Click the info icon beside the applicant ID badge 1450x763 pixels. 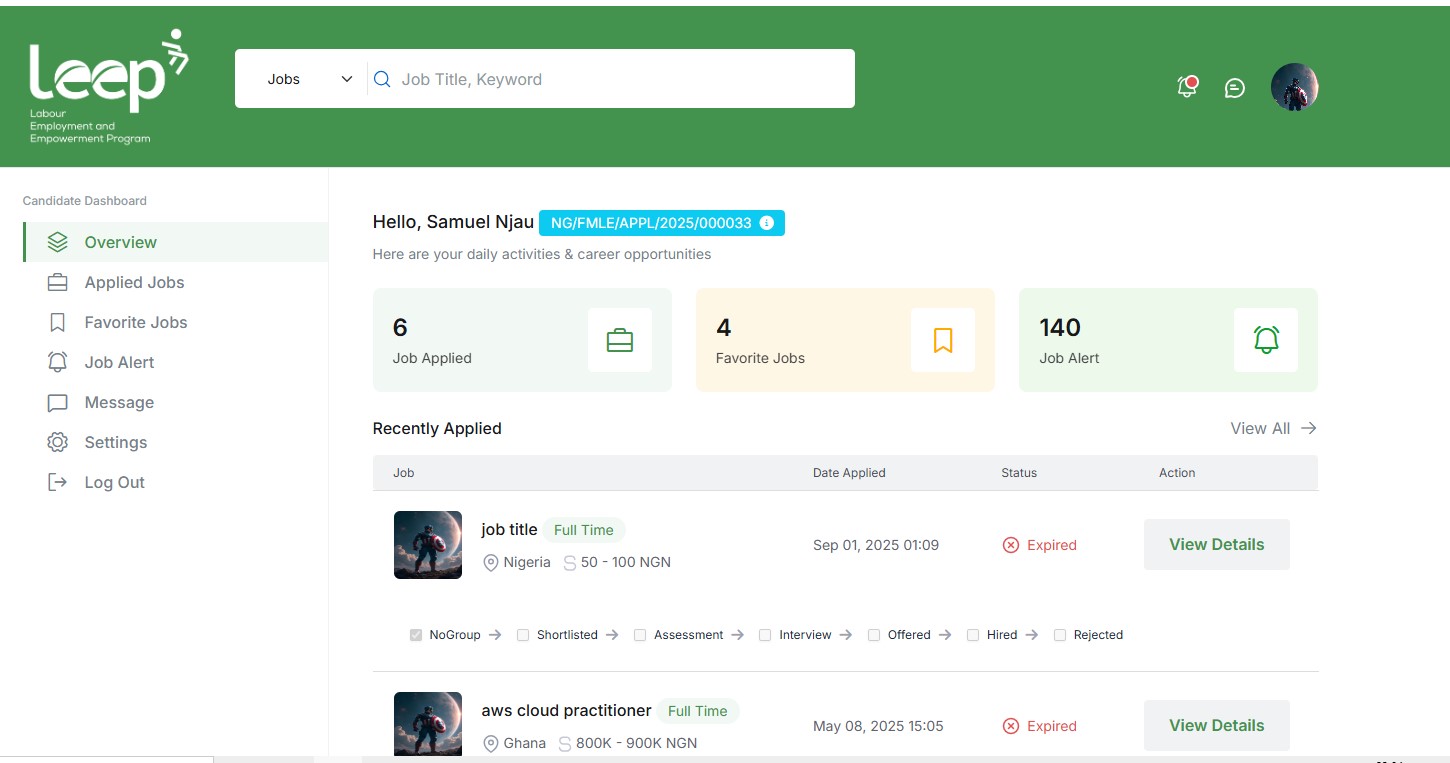click(765, 223)
